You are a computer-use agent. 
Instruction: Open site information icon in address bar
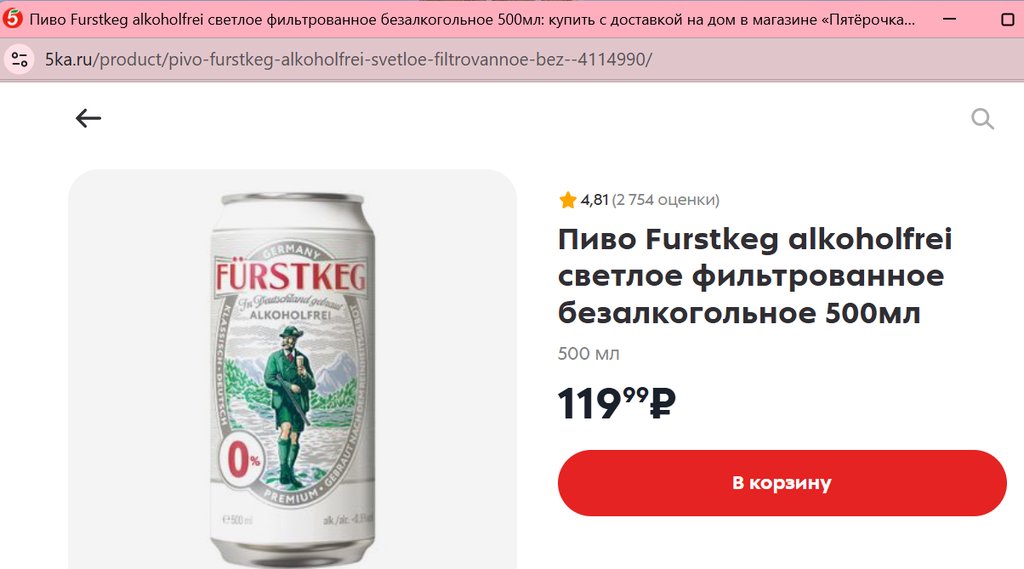[20, 59]
